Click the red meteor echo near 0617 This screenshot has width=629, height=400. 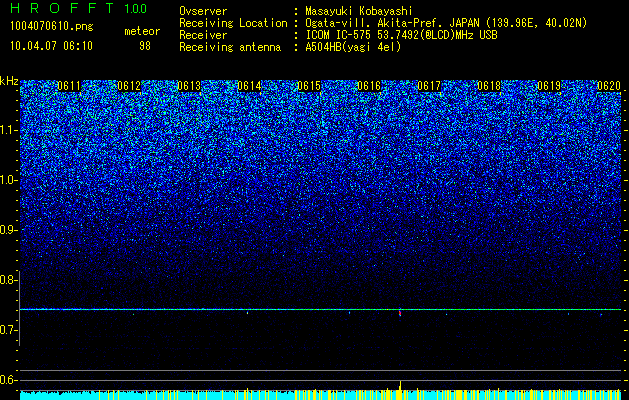(x=400, y=313)
